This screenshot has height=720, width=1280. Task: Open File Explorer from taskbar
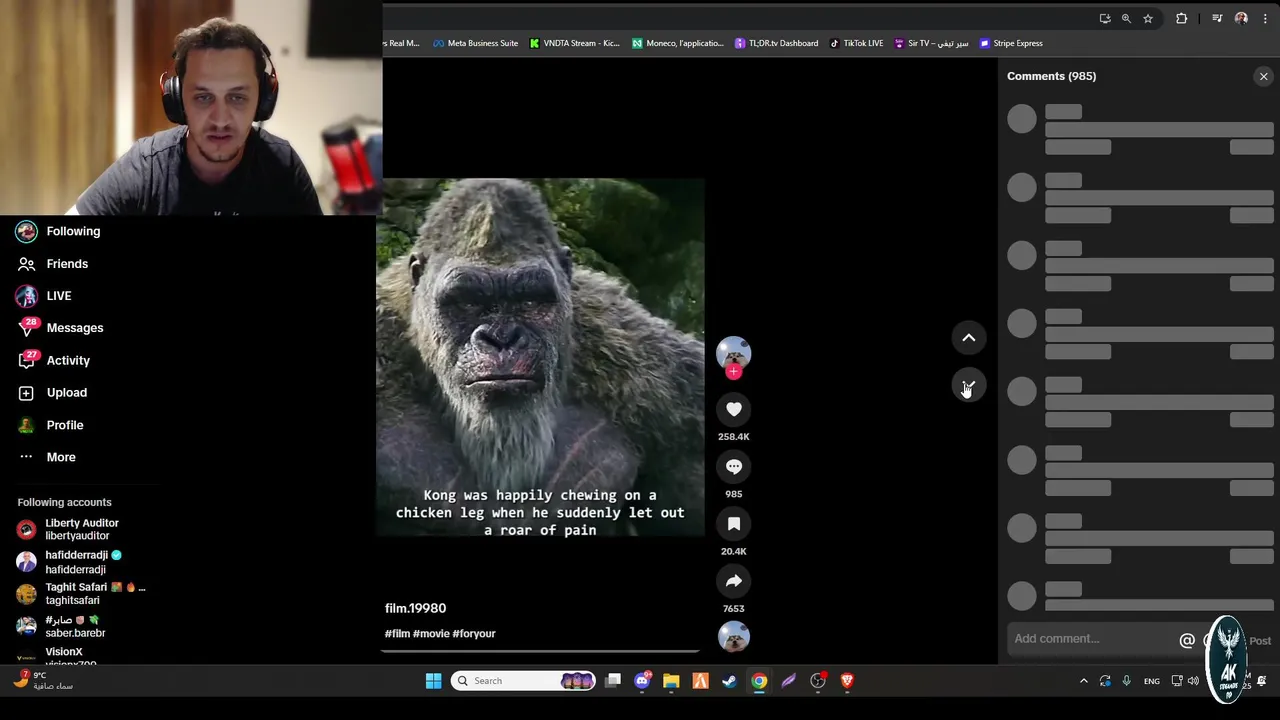pyautogui.click(x=671, y=681)
